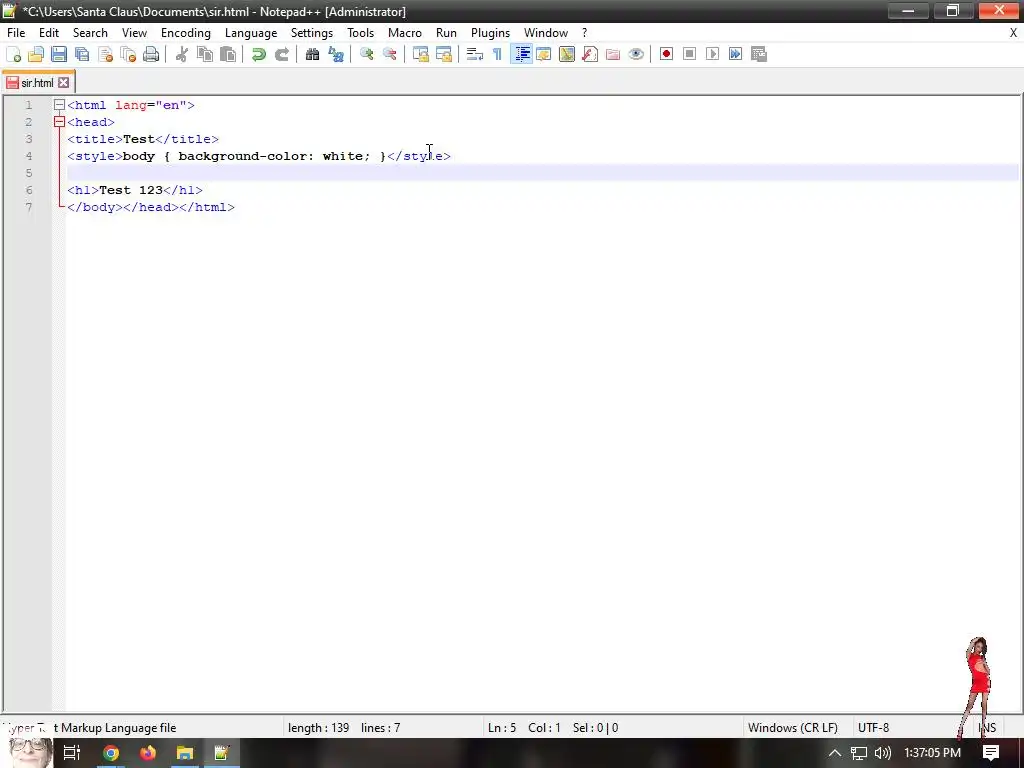Save the current file via floppy icon
This screenshot has height=768, width=1024.
(x=59, y=54)
